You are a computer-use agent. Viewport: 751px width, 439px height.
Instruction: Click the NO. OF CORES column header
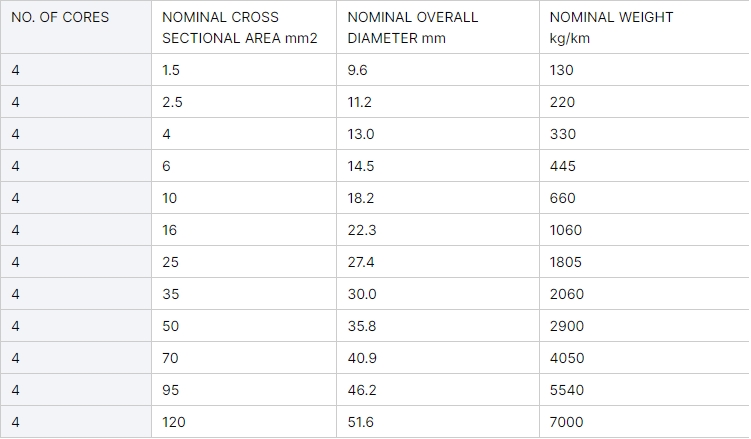pos(76,27)
